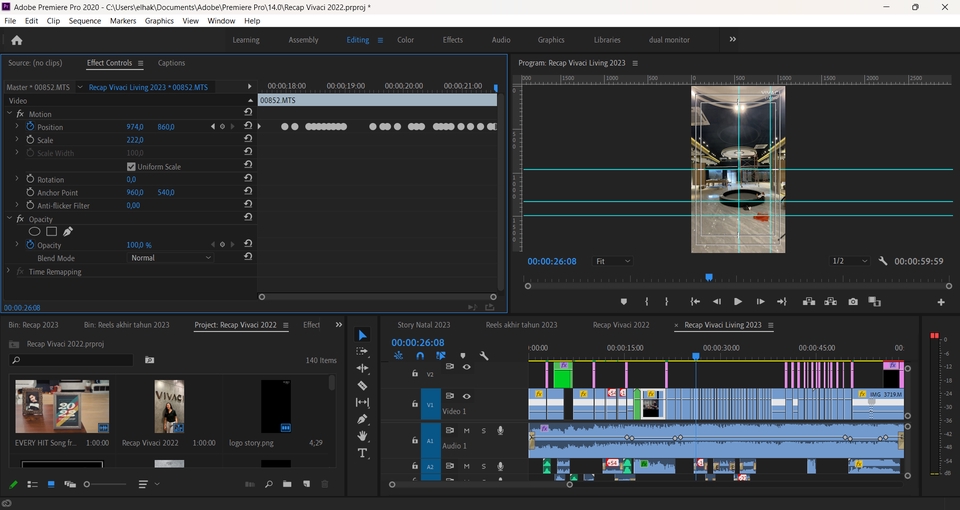Open Project panel tabs overflow menu
This screenshot has width=960, height=510.
pyautogui.click(x=339, y=324)
